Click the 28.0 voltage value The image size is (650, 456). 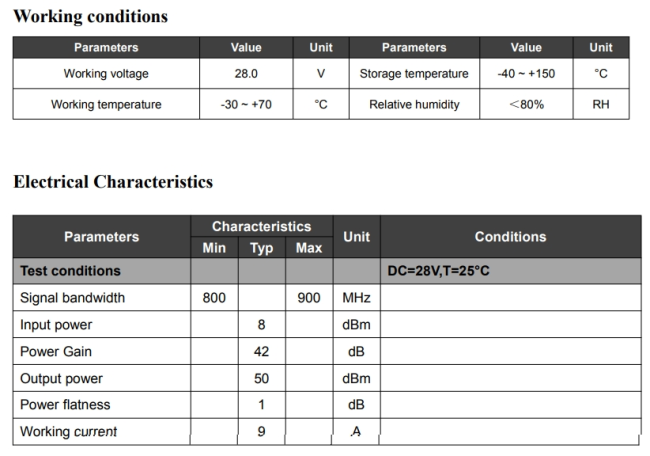(245, 74)
